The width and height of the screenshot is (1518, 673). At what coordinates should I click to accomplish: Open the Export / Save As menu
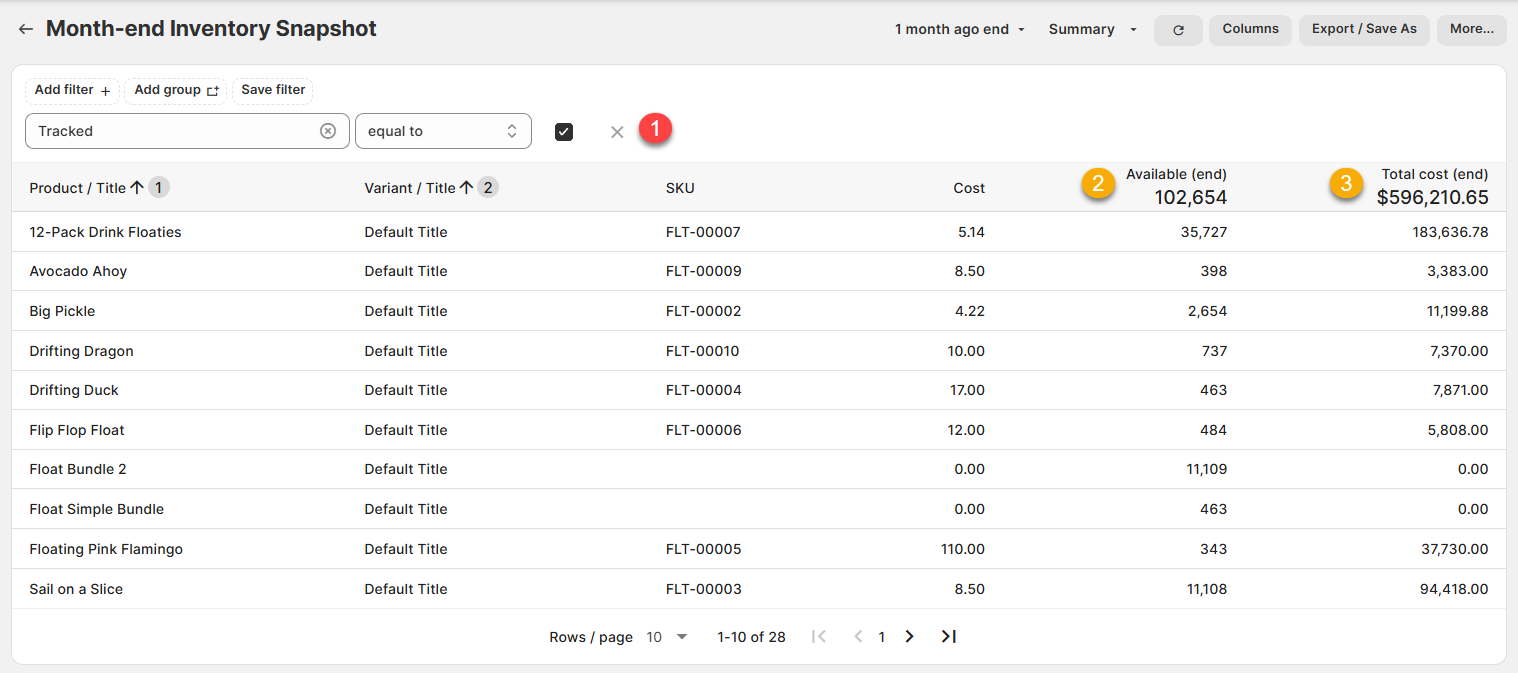(x=1364, y=30)
